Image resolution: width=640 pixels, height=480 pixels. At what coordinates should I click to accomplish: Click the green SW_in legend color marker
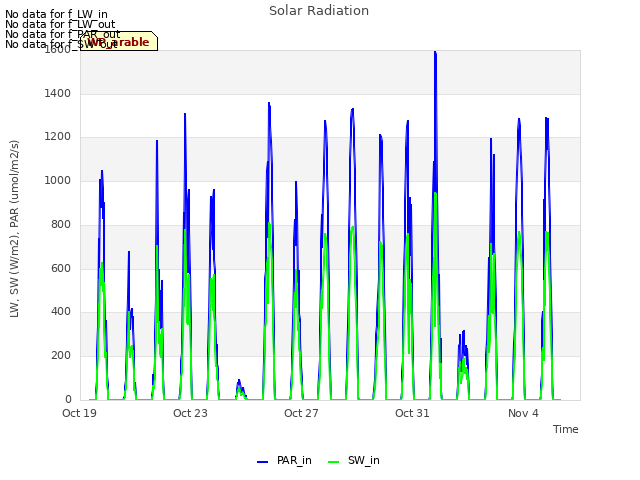coord(333,462)
